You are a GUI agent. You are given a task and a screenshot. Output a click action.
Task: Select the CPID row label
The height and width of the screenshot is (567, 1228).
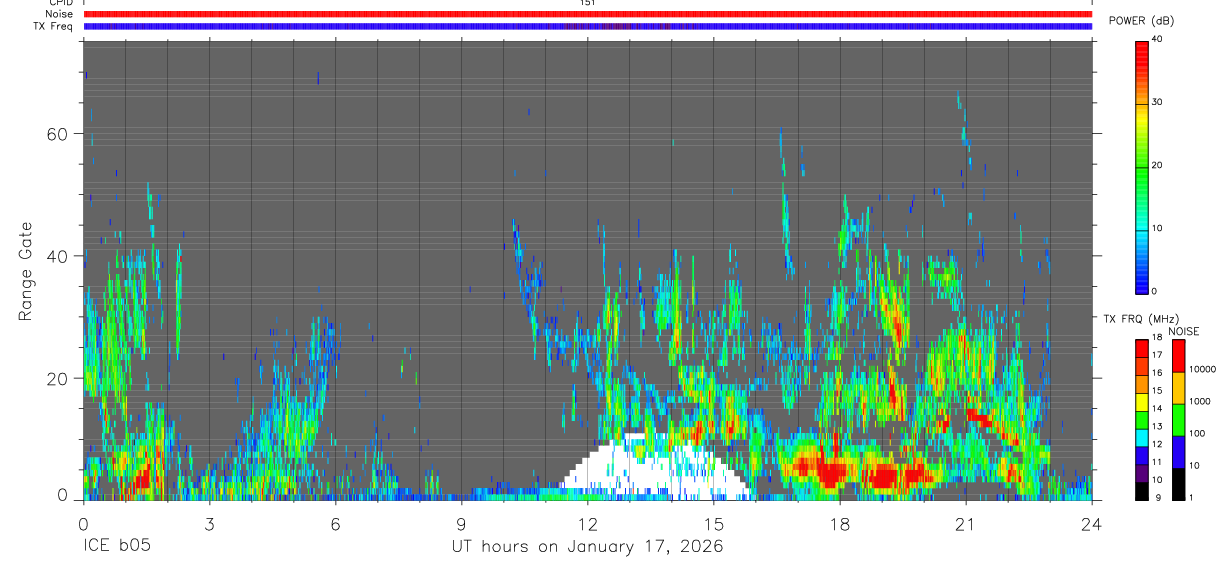point(60,3)
